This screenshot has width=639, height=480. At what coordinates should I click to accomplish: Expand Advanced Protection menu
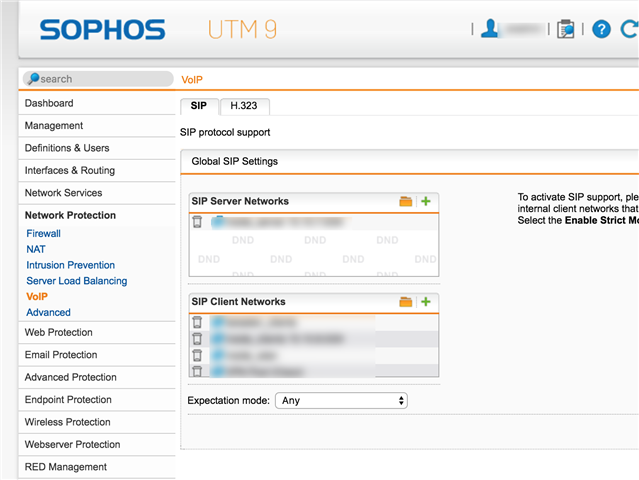(x=97, y=377)
